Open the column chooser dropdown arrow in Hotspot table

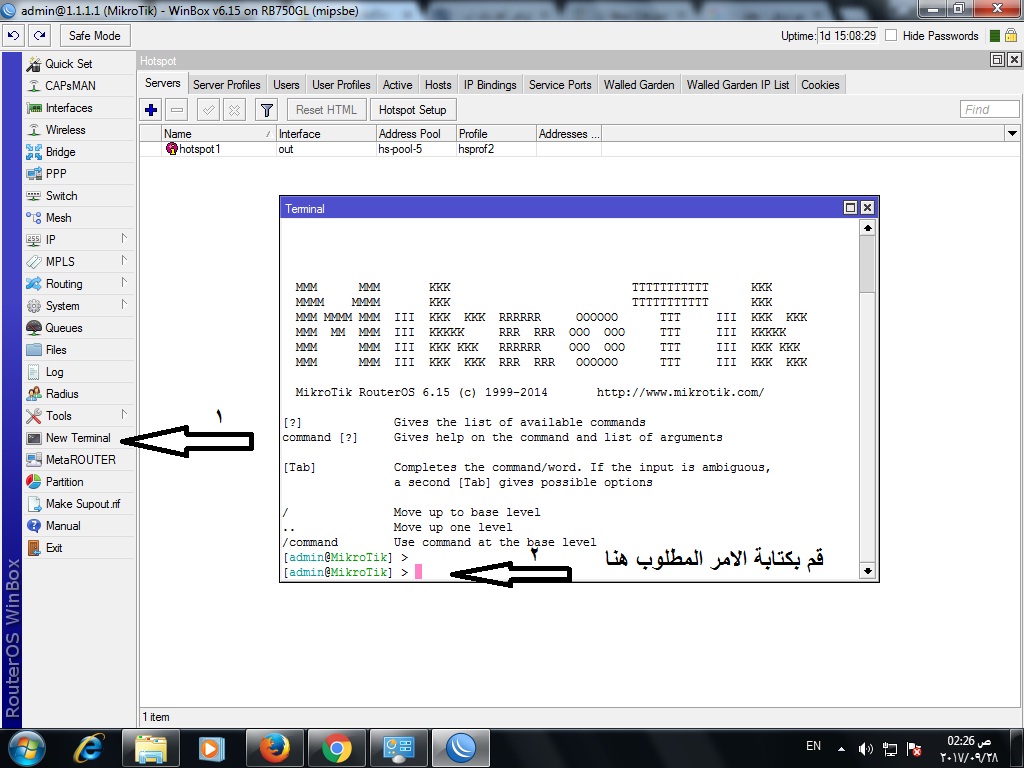(1012, 133)
